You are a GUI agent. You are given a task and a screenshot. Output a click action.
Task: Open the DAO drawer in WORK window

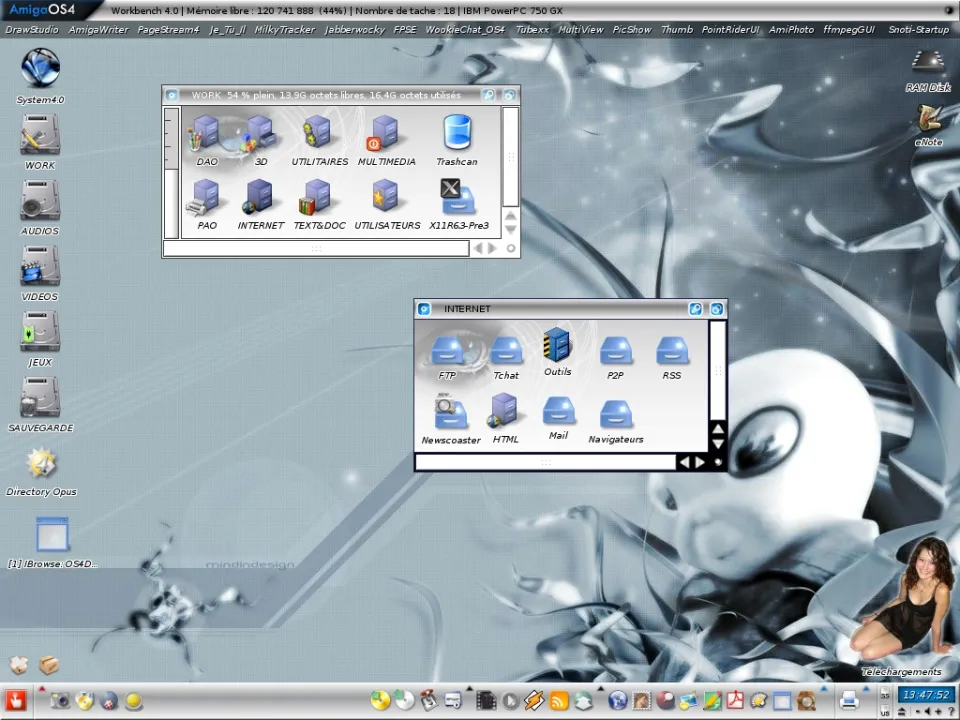(x=206, y=135)
